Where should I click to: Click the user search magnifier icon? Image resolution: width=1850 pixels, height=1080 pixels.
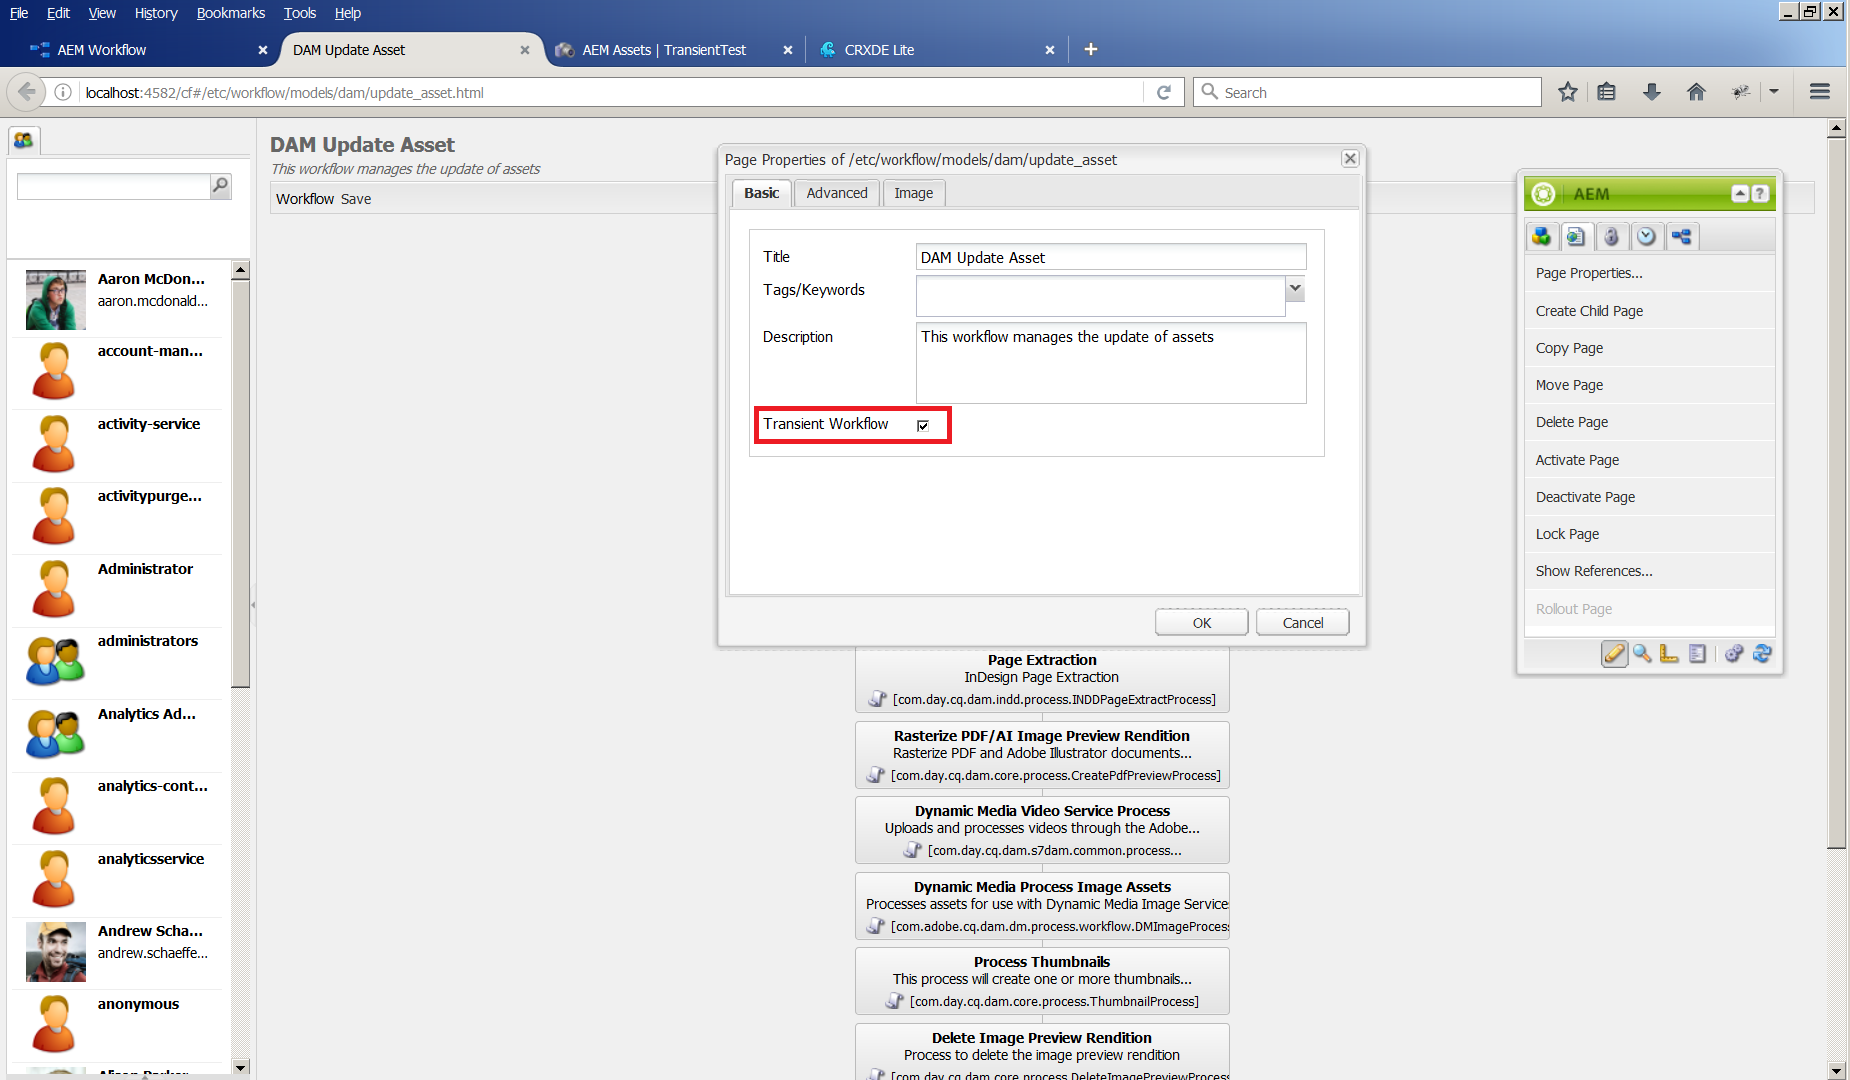(x=220, y=186)
